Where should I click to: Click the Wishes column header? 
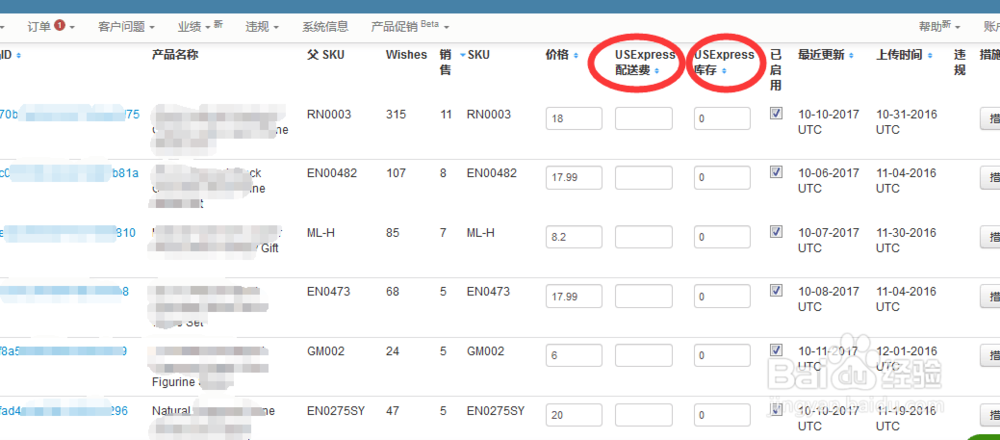pos(406,55)
